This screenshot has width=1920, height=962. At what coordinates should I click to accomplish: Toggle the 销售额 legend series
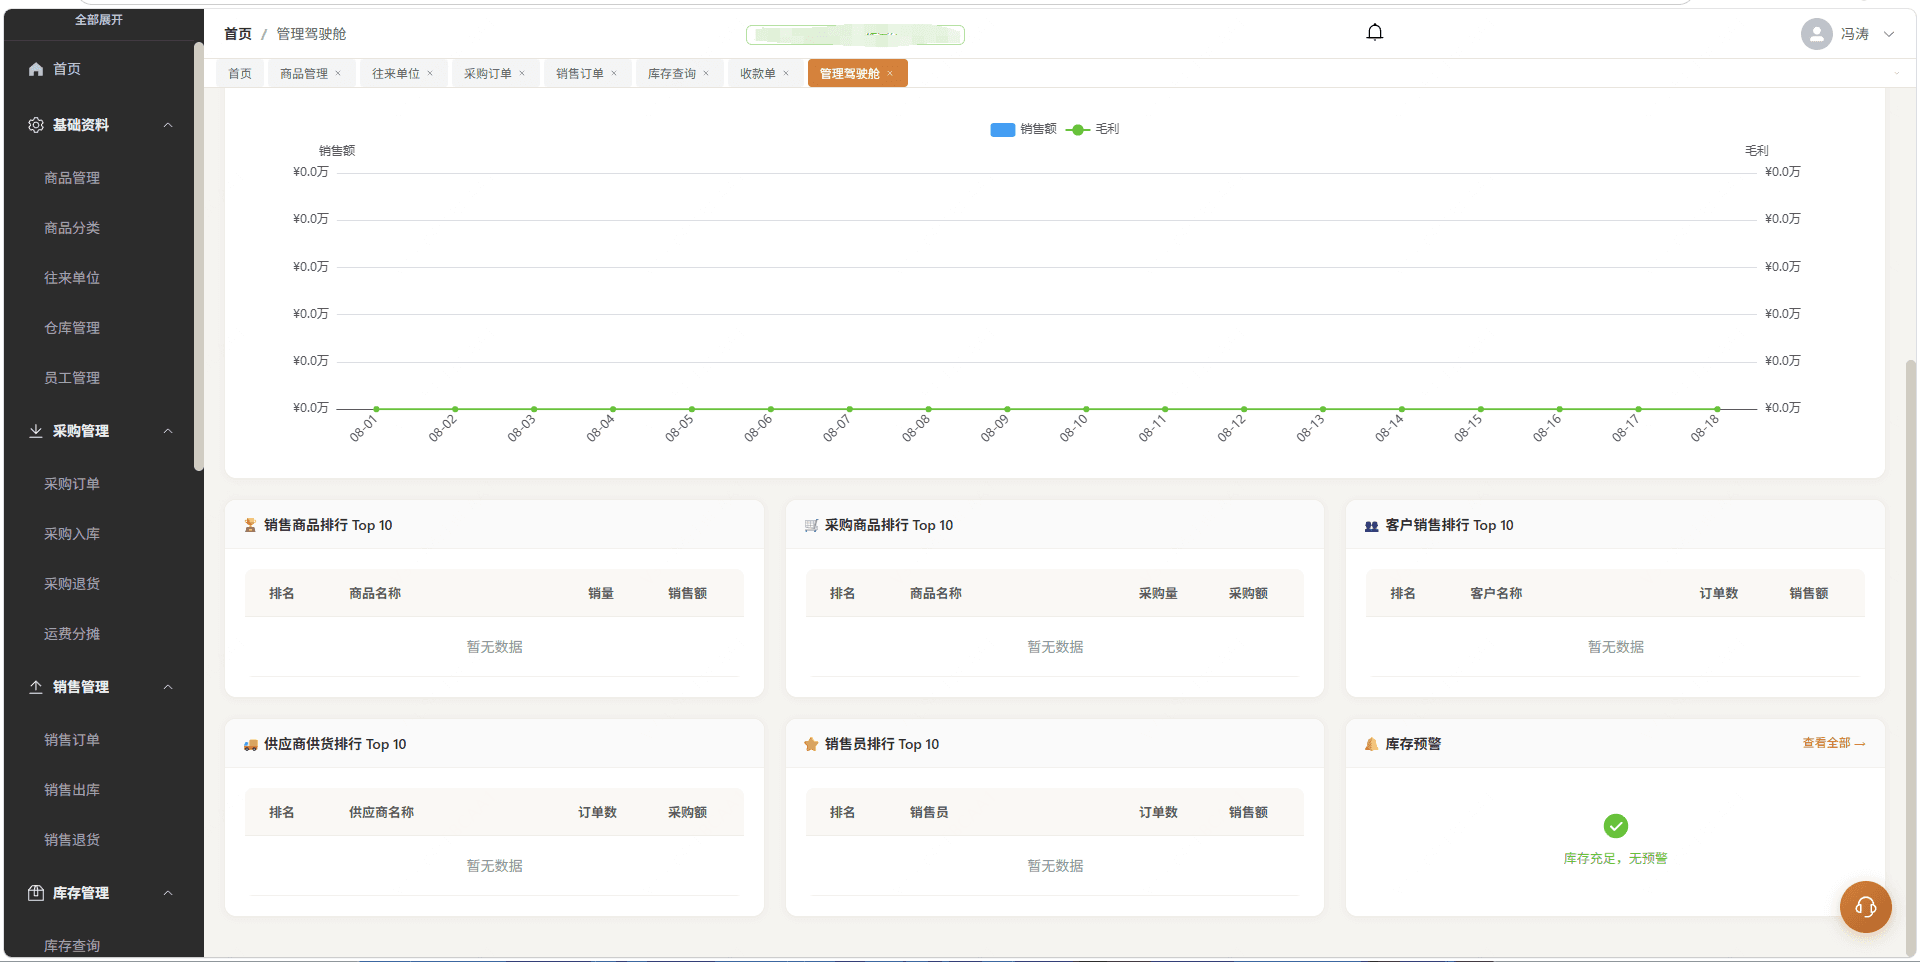pyautogui.click(x=1023, y=129)
